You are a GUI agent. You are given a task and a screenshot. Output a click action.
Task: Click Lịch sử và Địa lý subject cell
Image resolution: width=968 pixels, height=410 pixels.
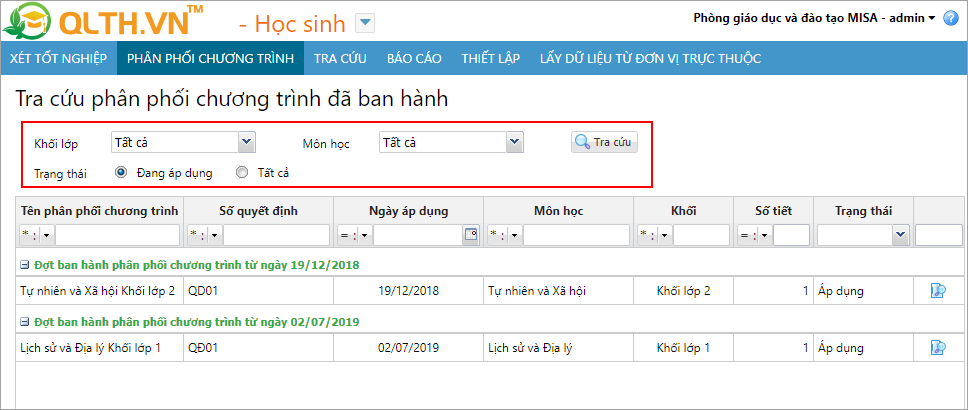tap(559, 348)
